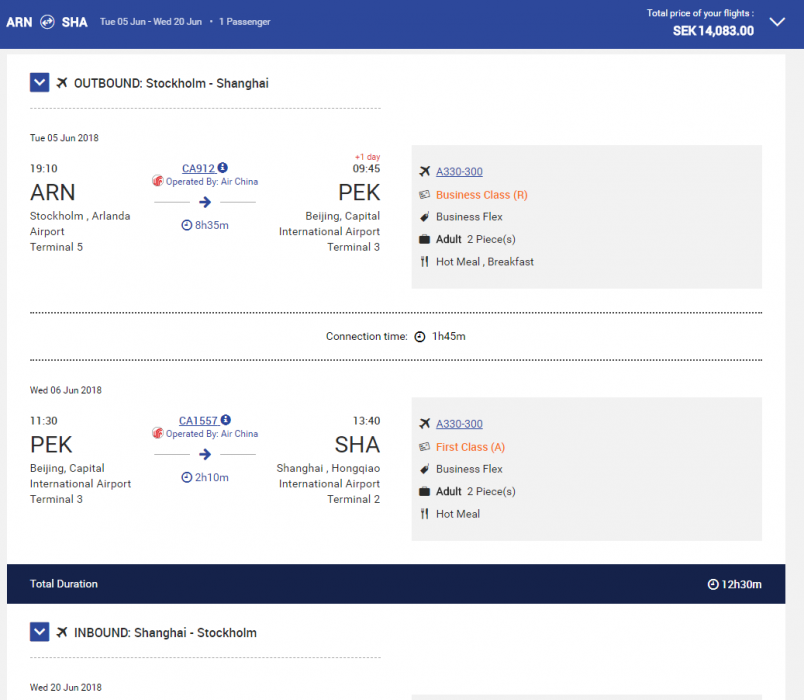Image resolution: width=804 pixels, height=700 pixels.
Task: Open the CA1557 flight number link
Action: pos(198,420)
